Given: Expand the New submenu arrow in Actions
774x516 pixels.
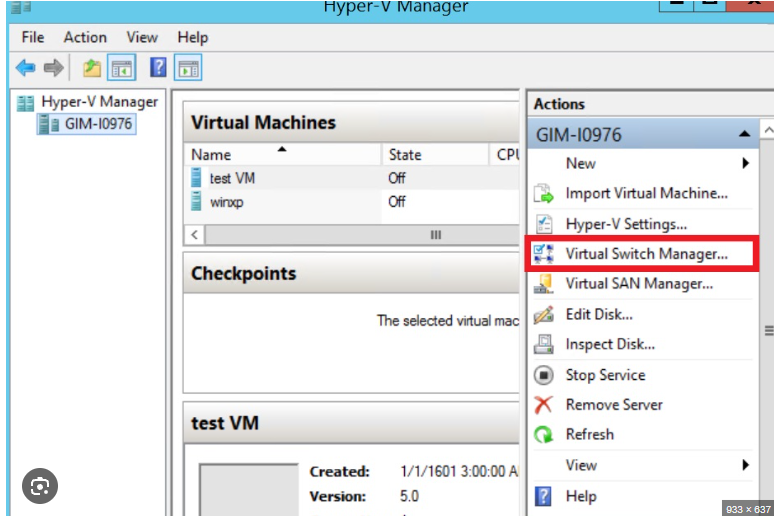Looking at the screenshot, I should click(x=745, y=163).
